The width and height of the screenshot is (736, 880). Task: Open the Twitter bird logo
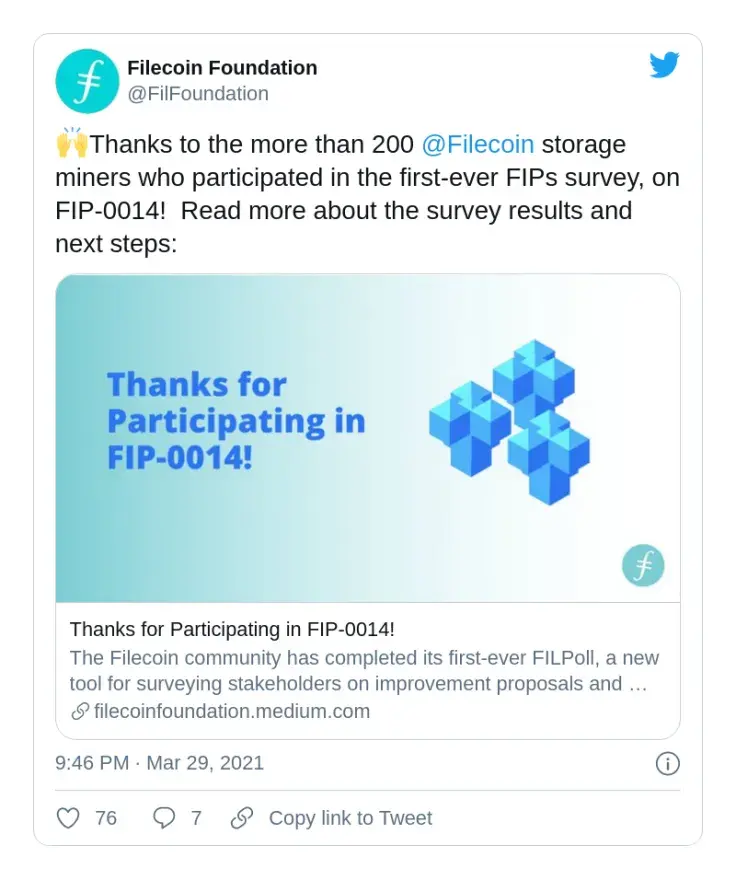tap(664, 65)
